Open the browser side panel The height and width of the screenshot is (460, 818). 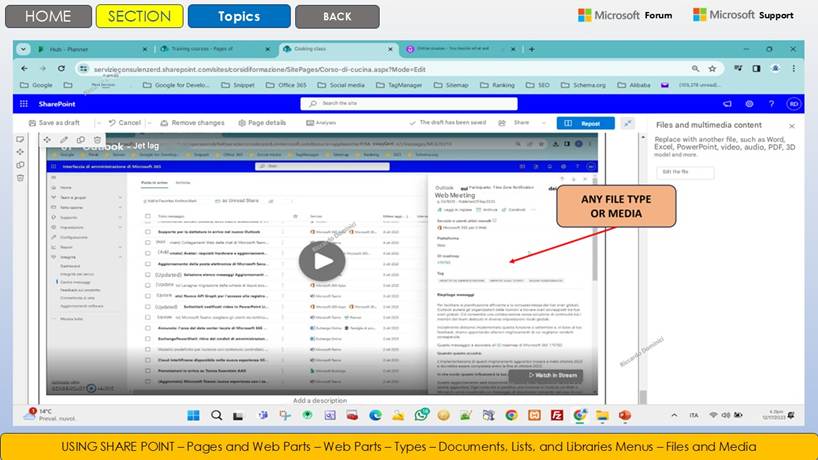(756, 68)
